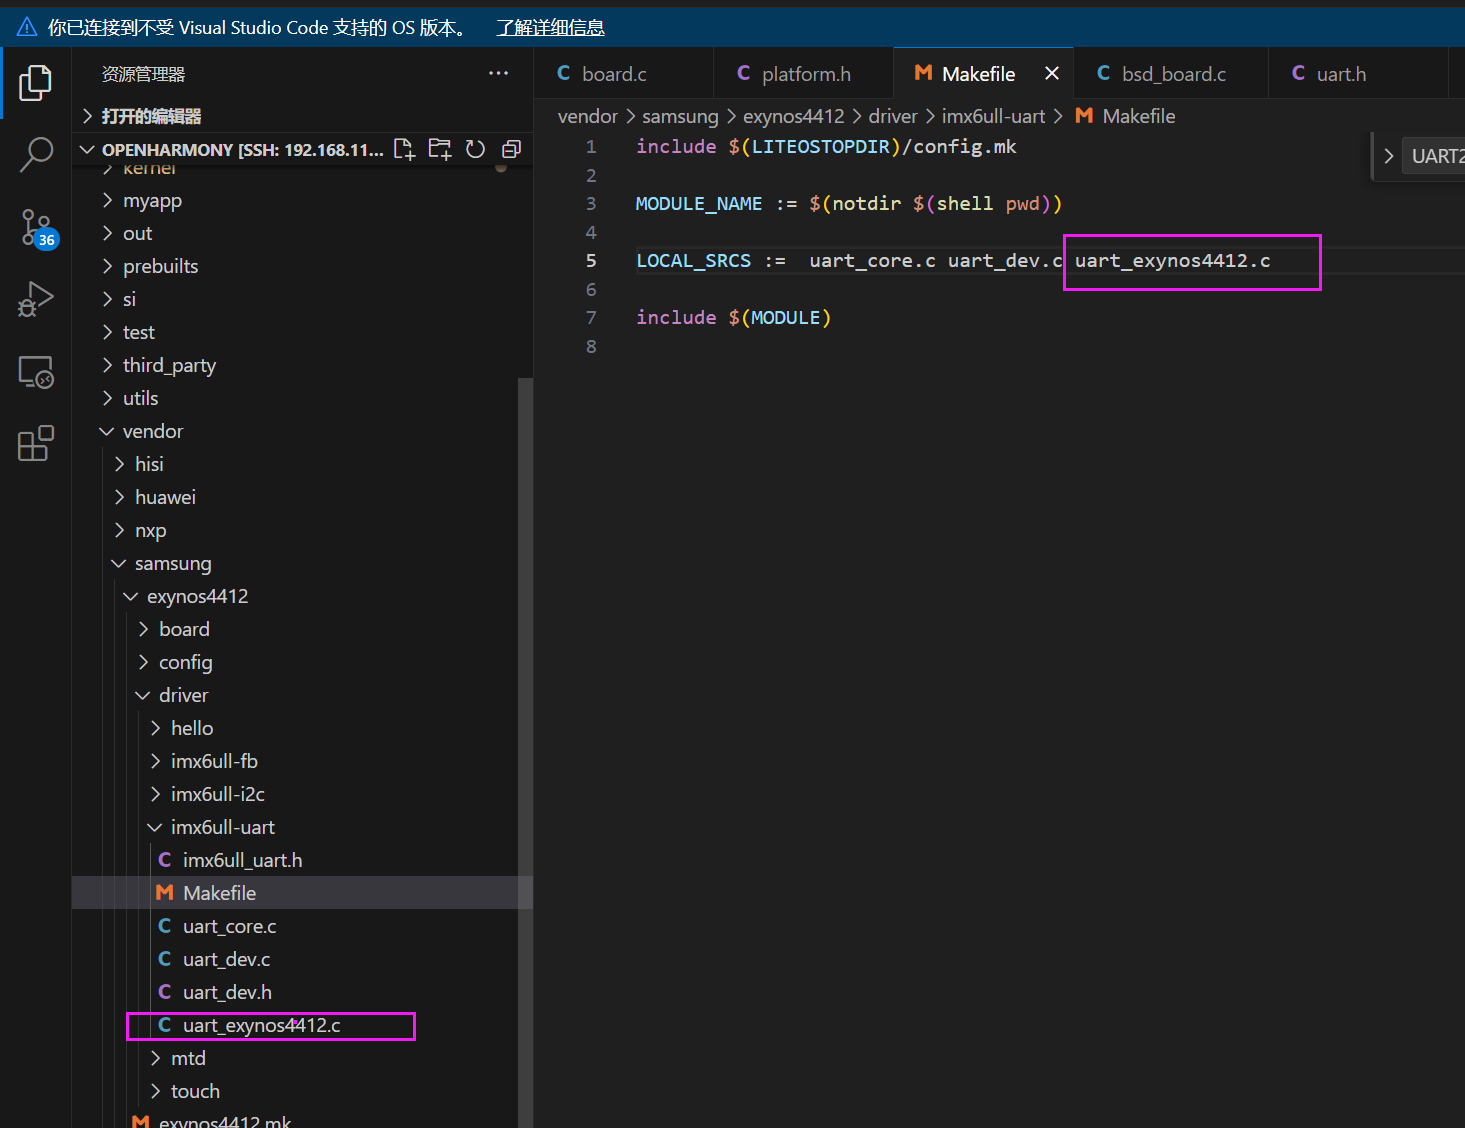Open the learn more details link
The width and height of the screenshot is (1465, 1128).
tap(551, 27)
